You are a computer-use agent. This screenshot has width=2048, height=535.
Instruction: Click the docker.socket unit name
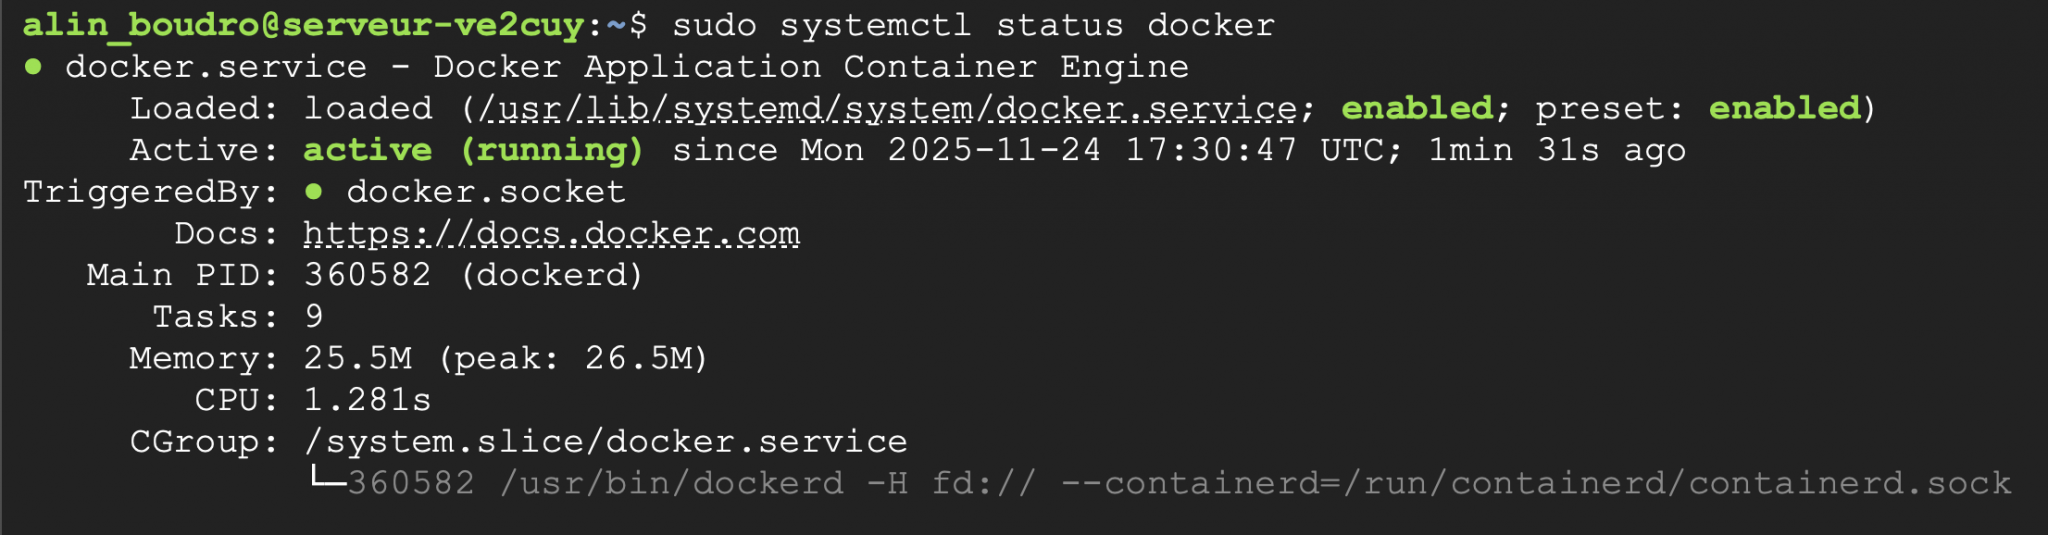pos(486,192)
